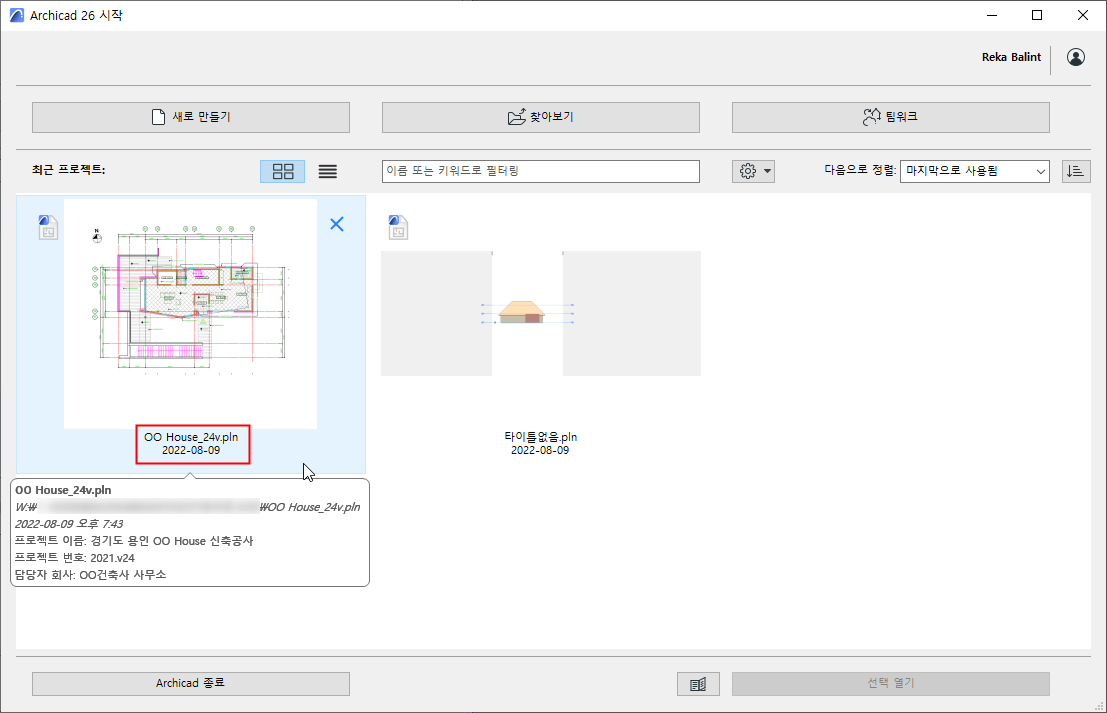1107x713 pixels.
Task: Switch to thumbnail grid view
Action: (282, 171)
